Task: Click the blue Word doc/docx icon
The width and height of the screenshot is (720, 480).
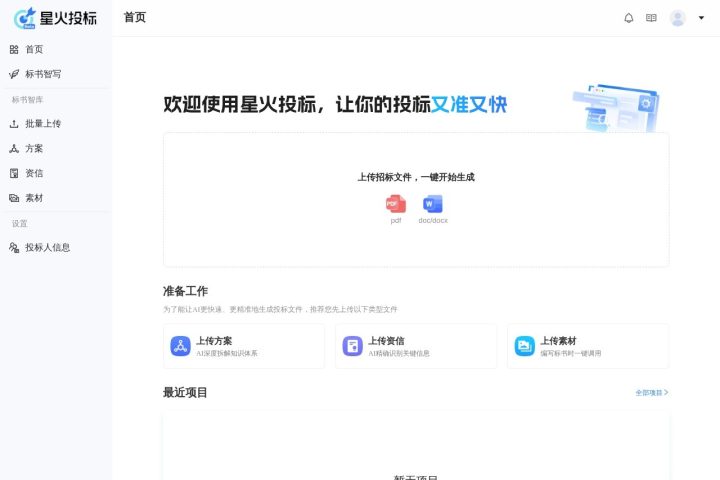Action: click(433, 204)
